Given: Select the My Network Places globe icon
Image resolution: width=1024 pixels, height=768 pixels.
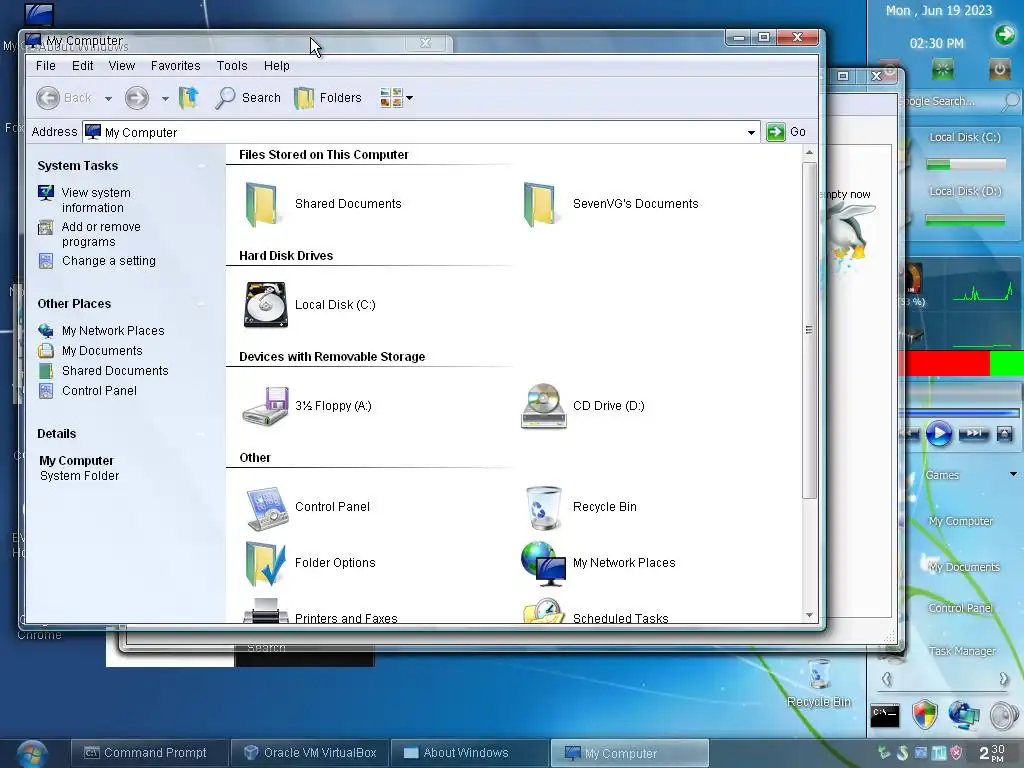Looking at the screenshot, I should point(543,563).
